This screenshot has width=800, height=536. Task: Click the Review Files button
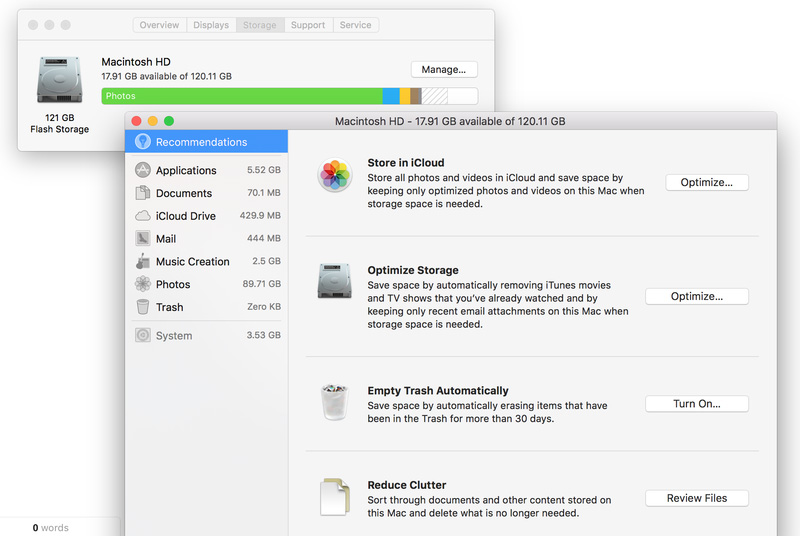click(696, 498)
